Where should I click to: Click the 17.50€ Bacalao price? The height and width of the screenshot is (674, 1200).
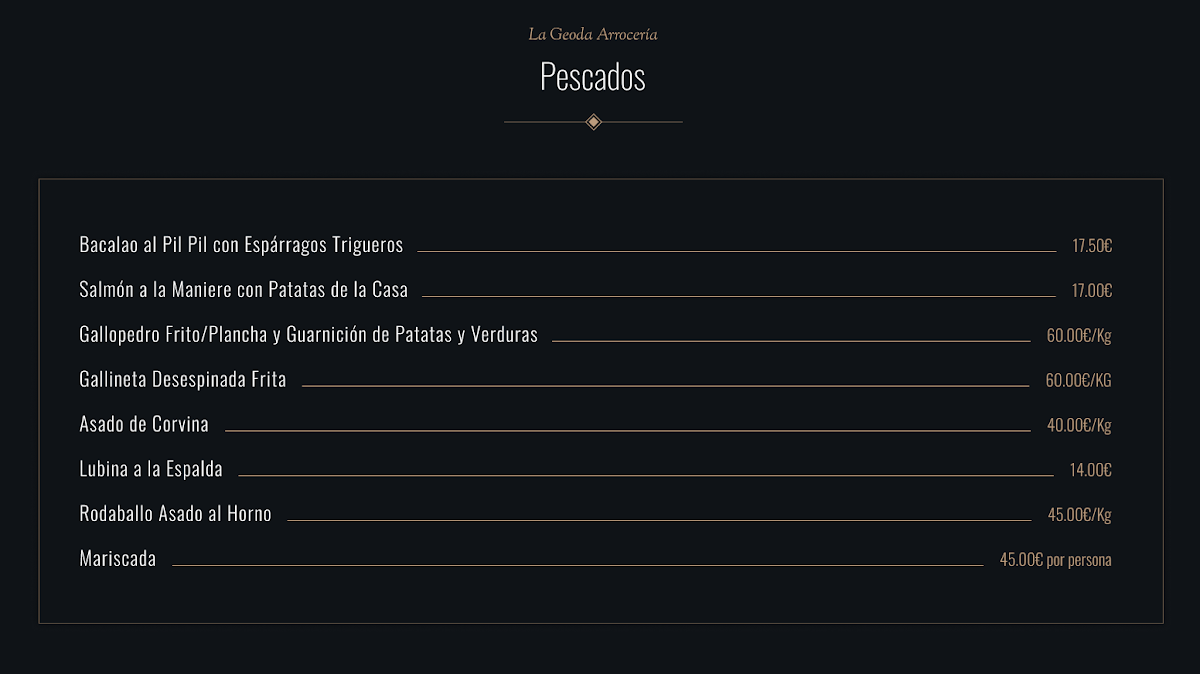pyautogui.click(x=1092, y=246)
